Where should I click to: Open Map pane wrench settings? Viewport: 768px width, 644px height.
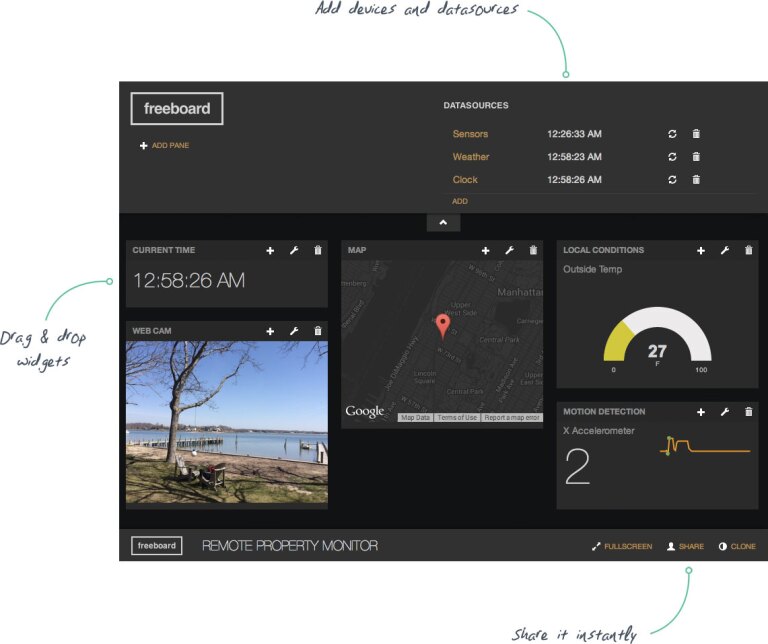tap(509, 251)
